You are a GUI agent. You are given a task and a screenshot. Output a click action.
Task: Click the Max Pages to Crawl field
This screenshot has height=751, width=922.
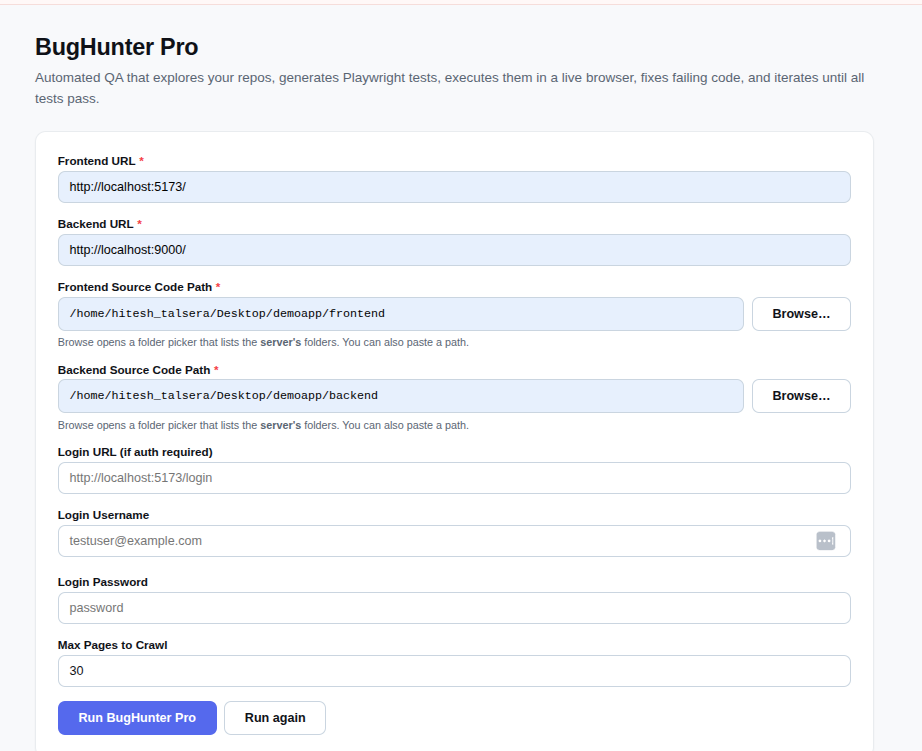tap(454, 671)
